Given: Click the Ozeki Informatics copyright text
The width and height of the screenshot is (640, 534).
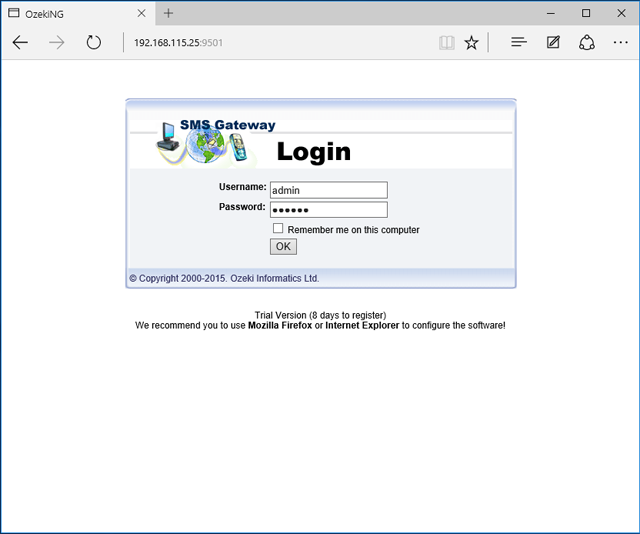Looking at the screenshot, I should coord(224,278).
